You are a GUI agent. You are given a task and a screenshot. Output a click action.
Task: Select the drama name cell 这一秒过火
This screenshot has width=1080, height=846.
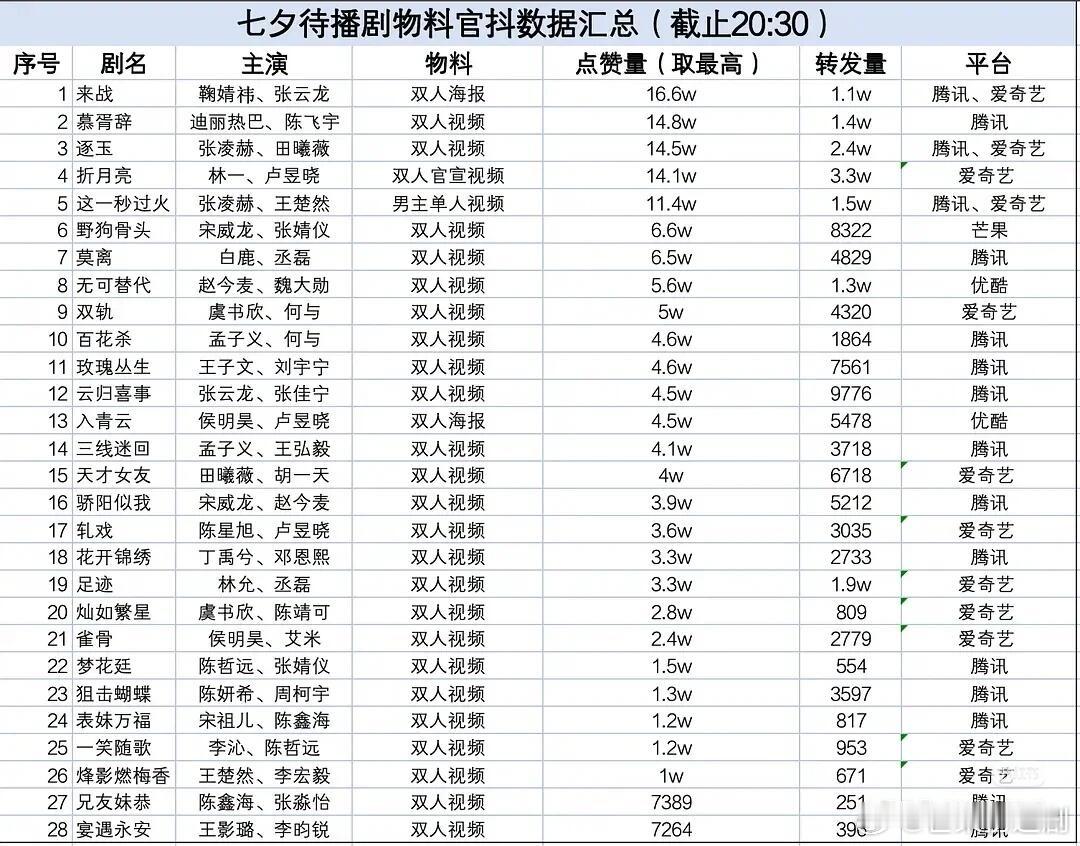tap(123, 203)
